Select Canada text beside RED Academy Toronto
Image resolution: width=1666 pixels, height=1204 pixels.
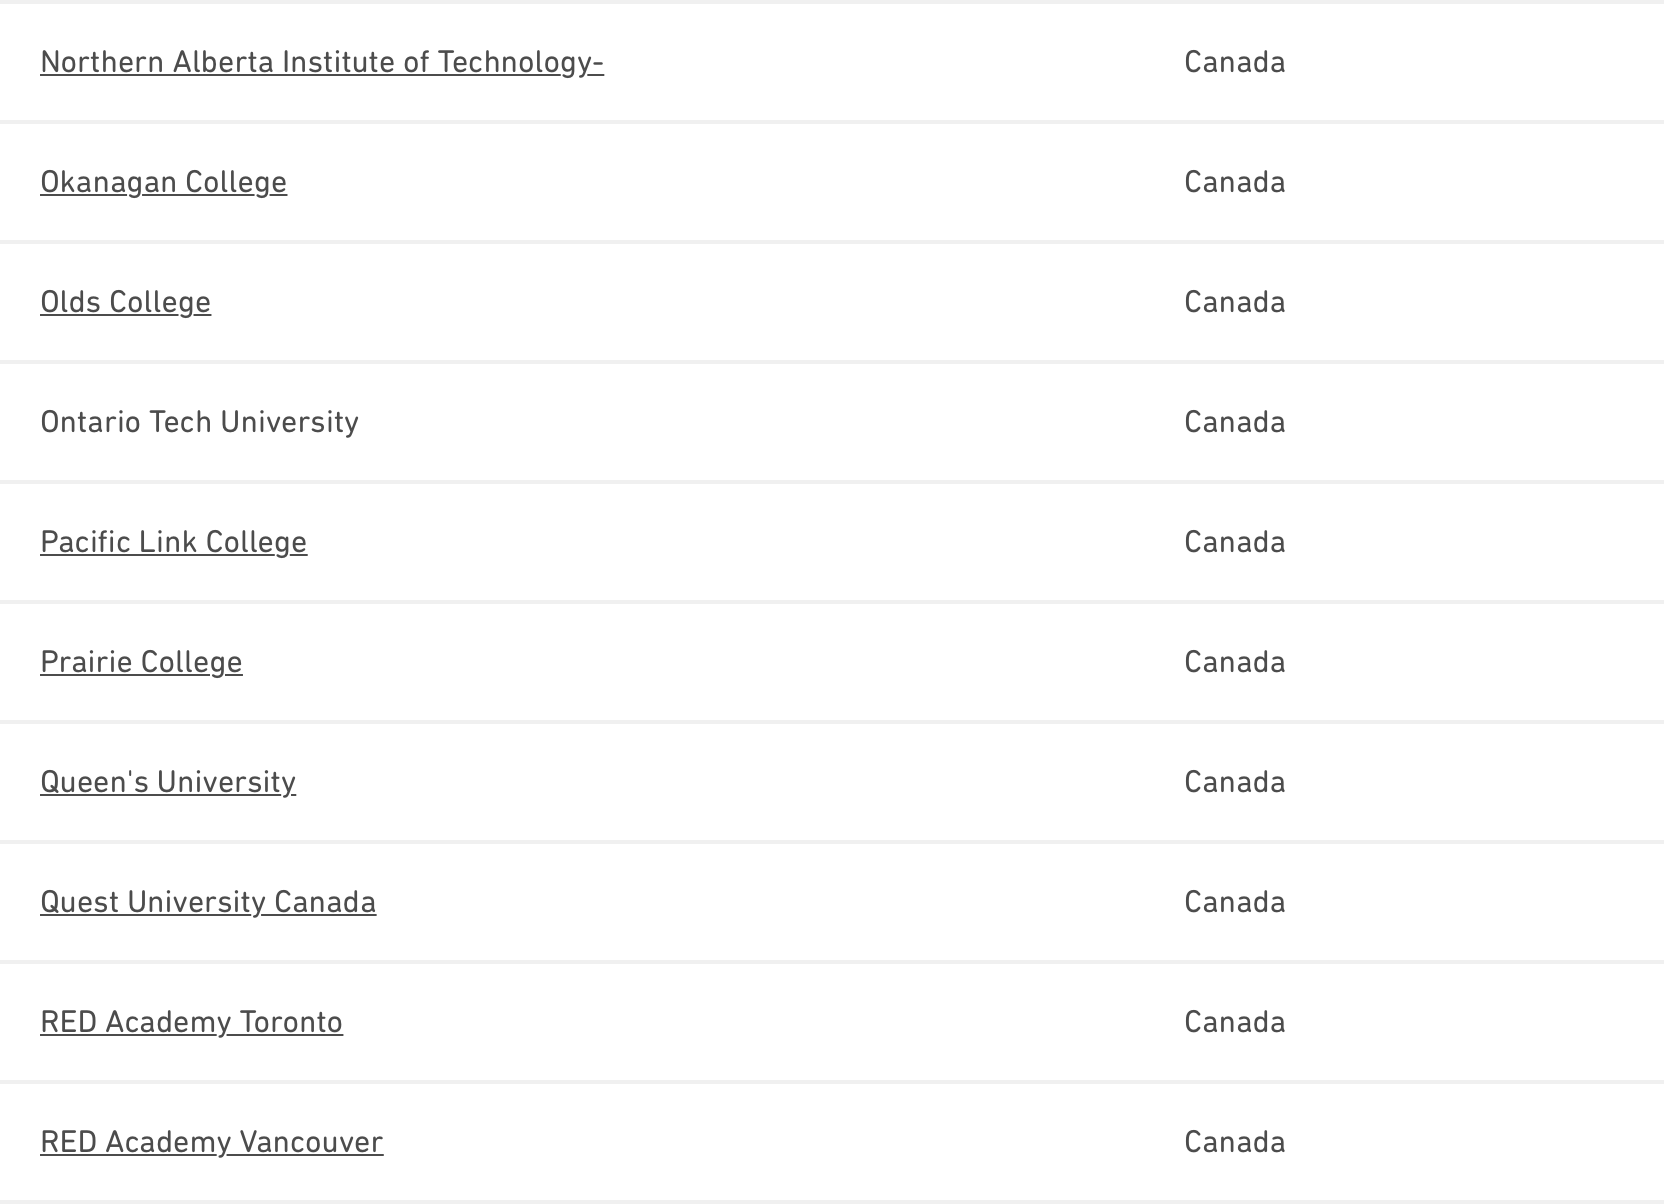(x=1234, y=1022)
